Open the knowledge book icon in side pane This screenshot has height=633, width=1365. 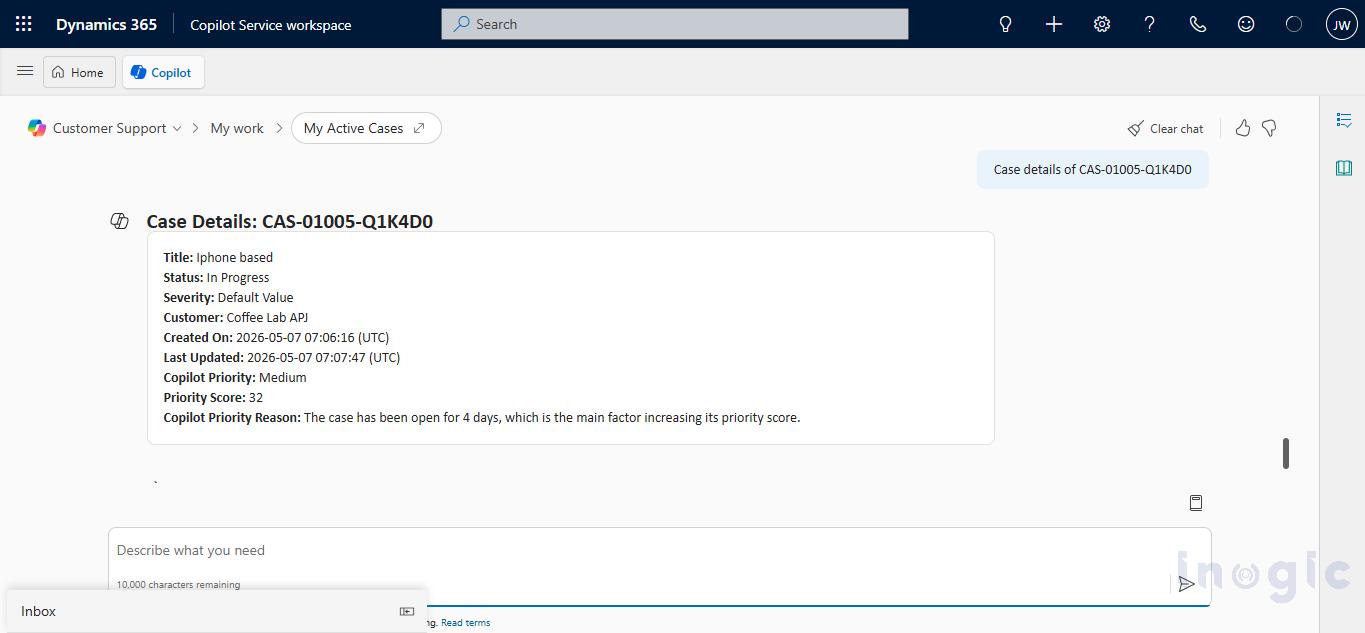click(1344, 168)
